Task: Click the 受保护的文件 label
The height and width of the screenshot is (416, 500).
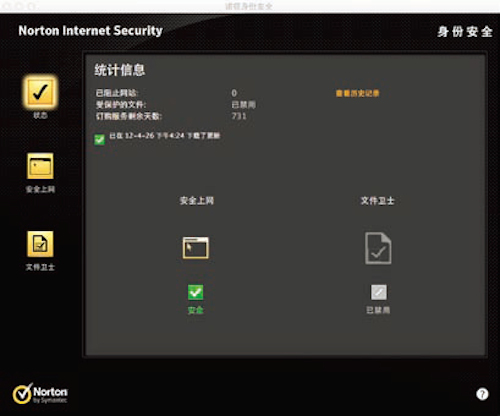Action: [121, 105]
